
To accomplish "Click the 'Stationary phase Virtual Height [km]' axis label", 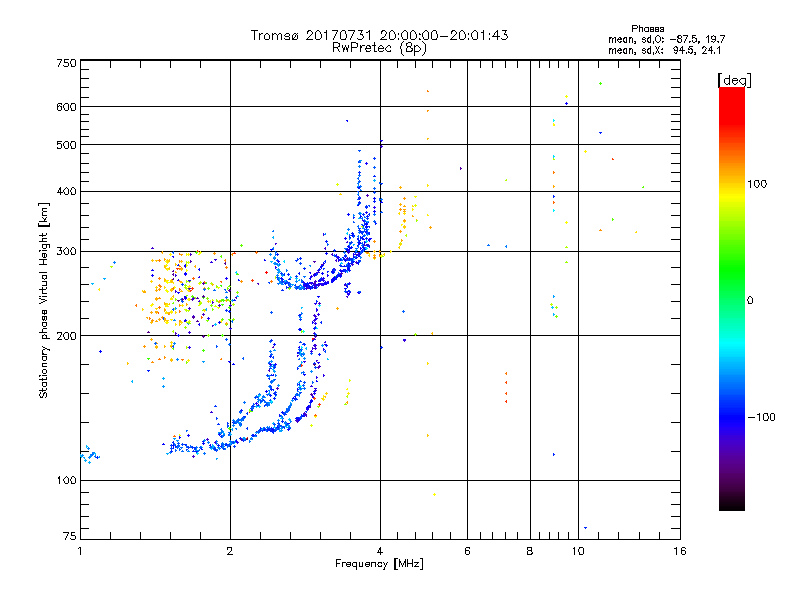I will pyautogui.click(x=43, y=300).
